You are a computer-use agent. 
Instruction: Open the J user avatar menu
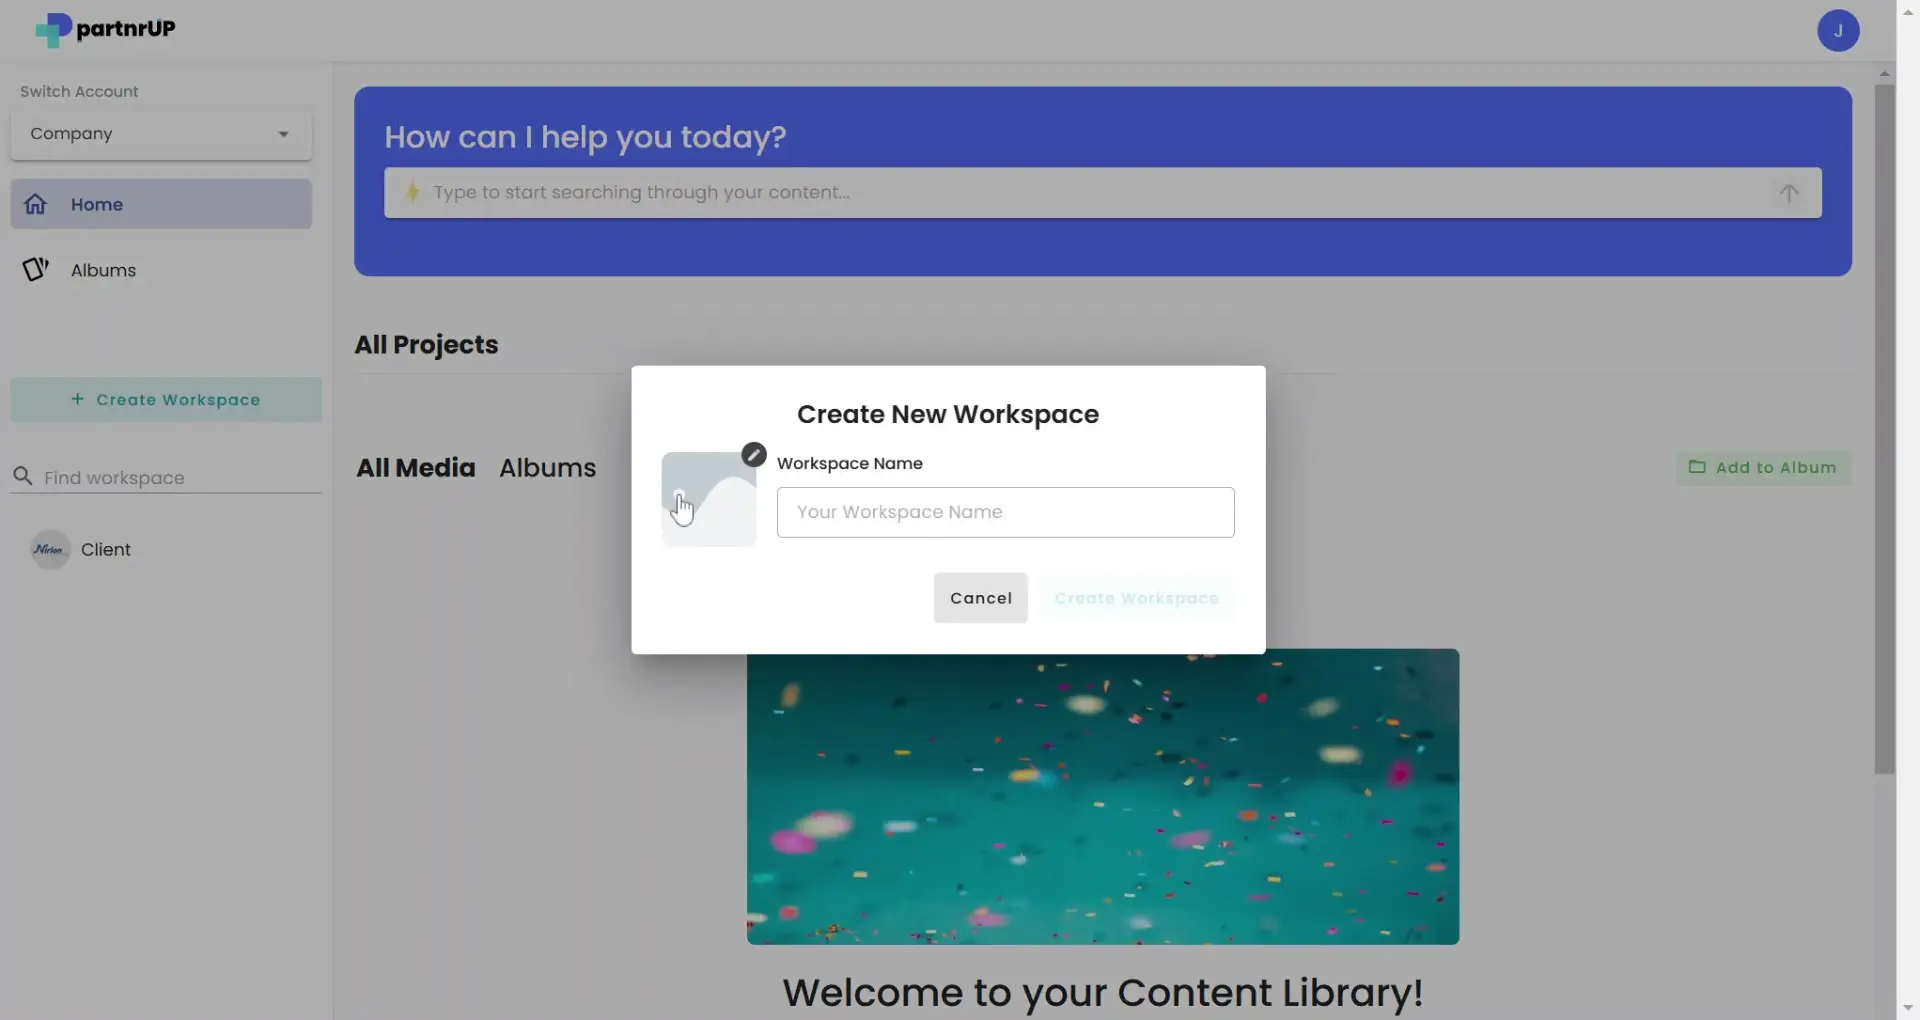[x=1839, y=30]
